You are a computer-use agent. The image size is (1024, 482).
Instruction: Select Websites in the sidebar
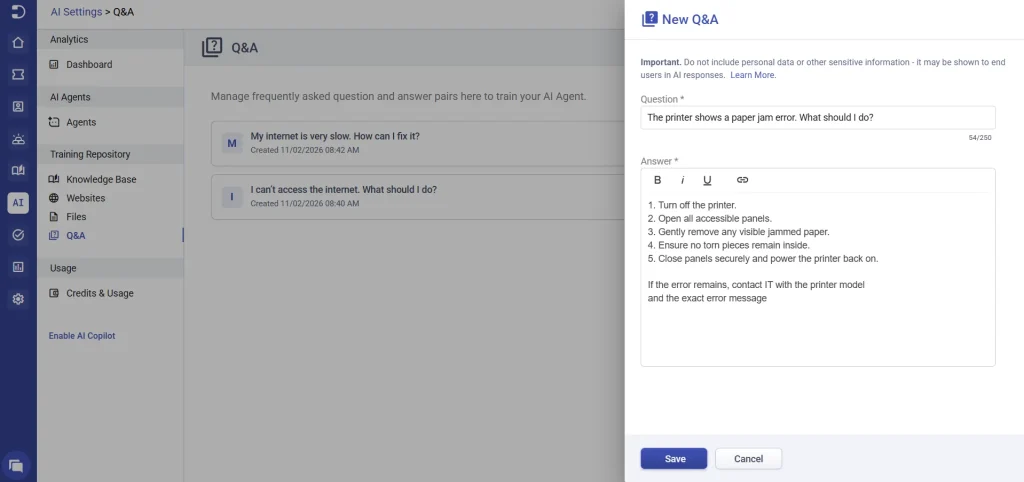click(85, 198)
